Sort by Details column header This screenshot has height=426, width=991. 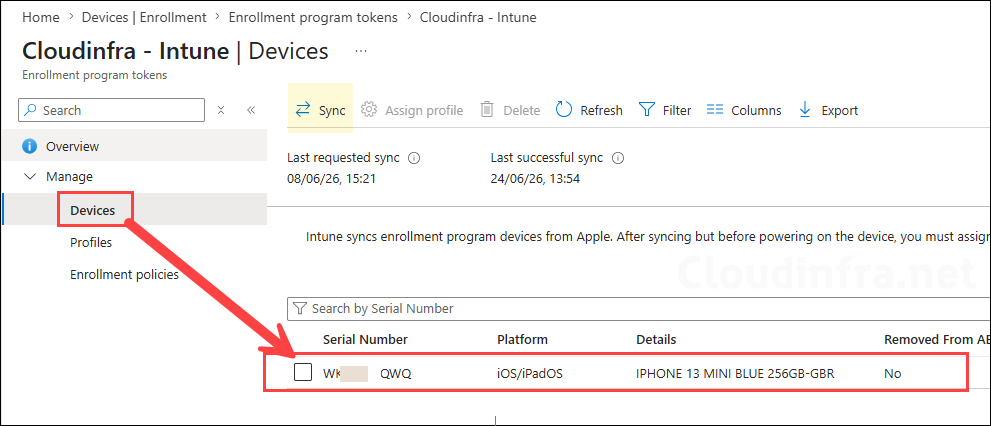(x=656, y=339)
